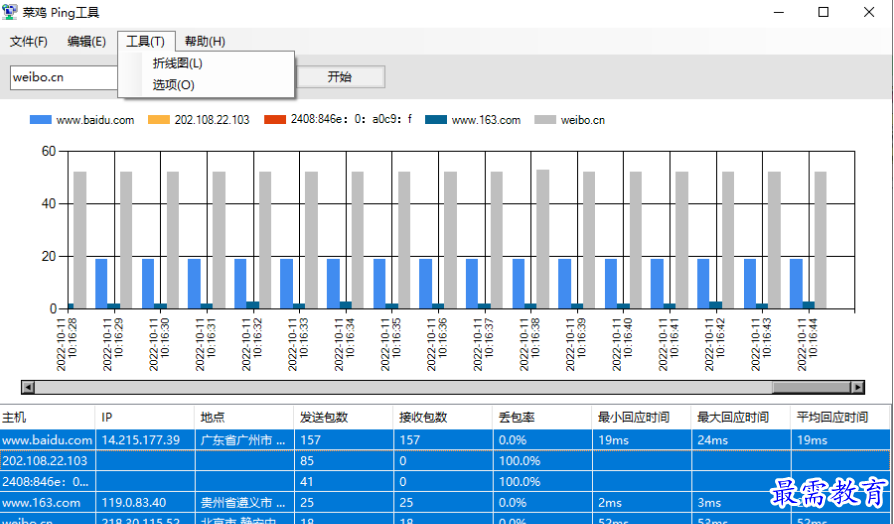Click the 2ms min response cell

641,503
